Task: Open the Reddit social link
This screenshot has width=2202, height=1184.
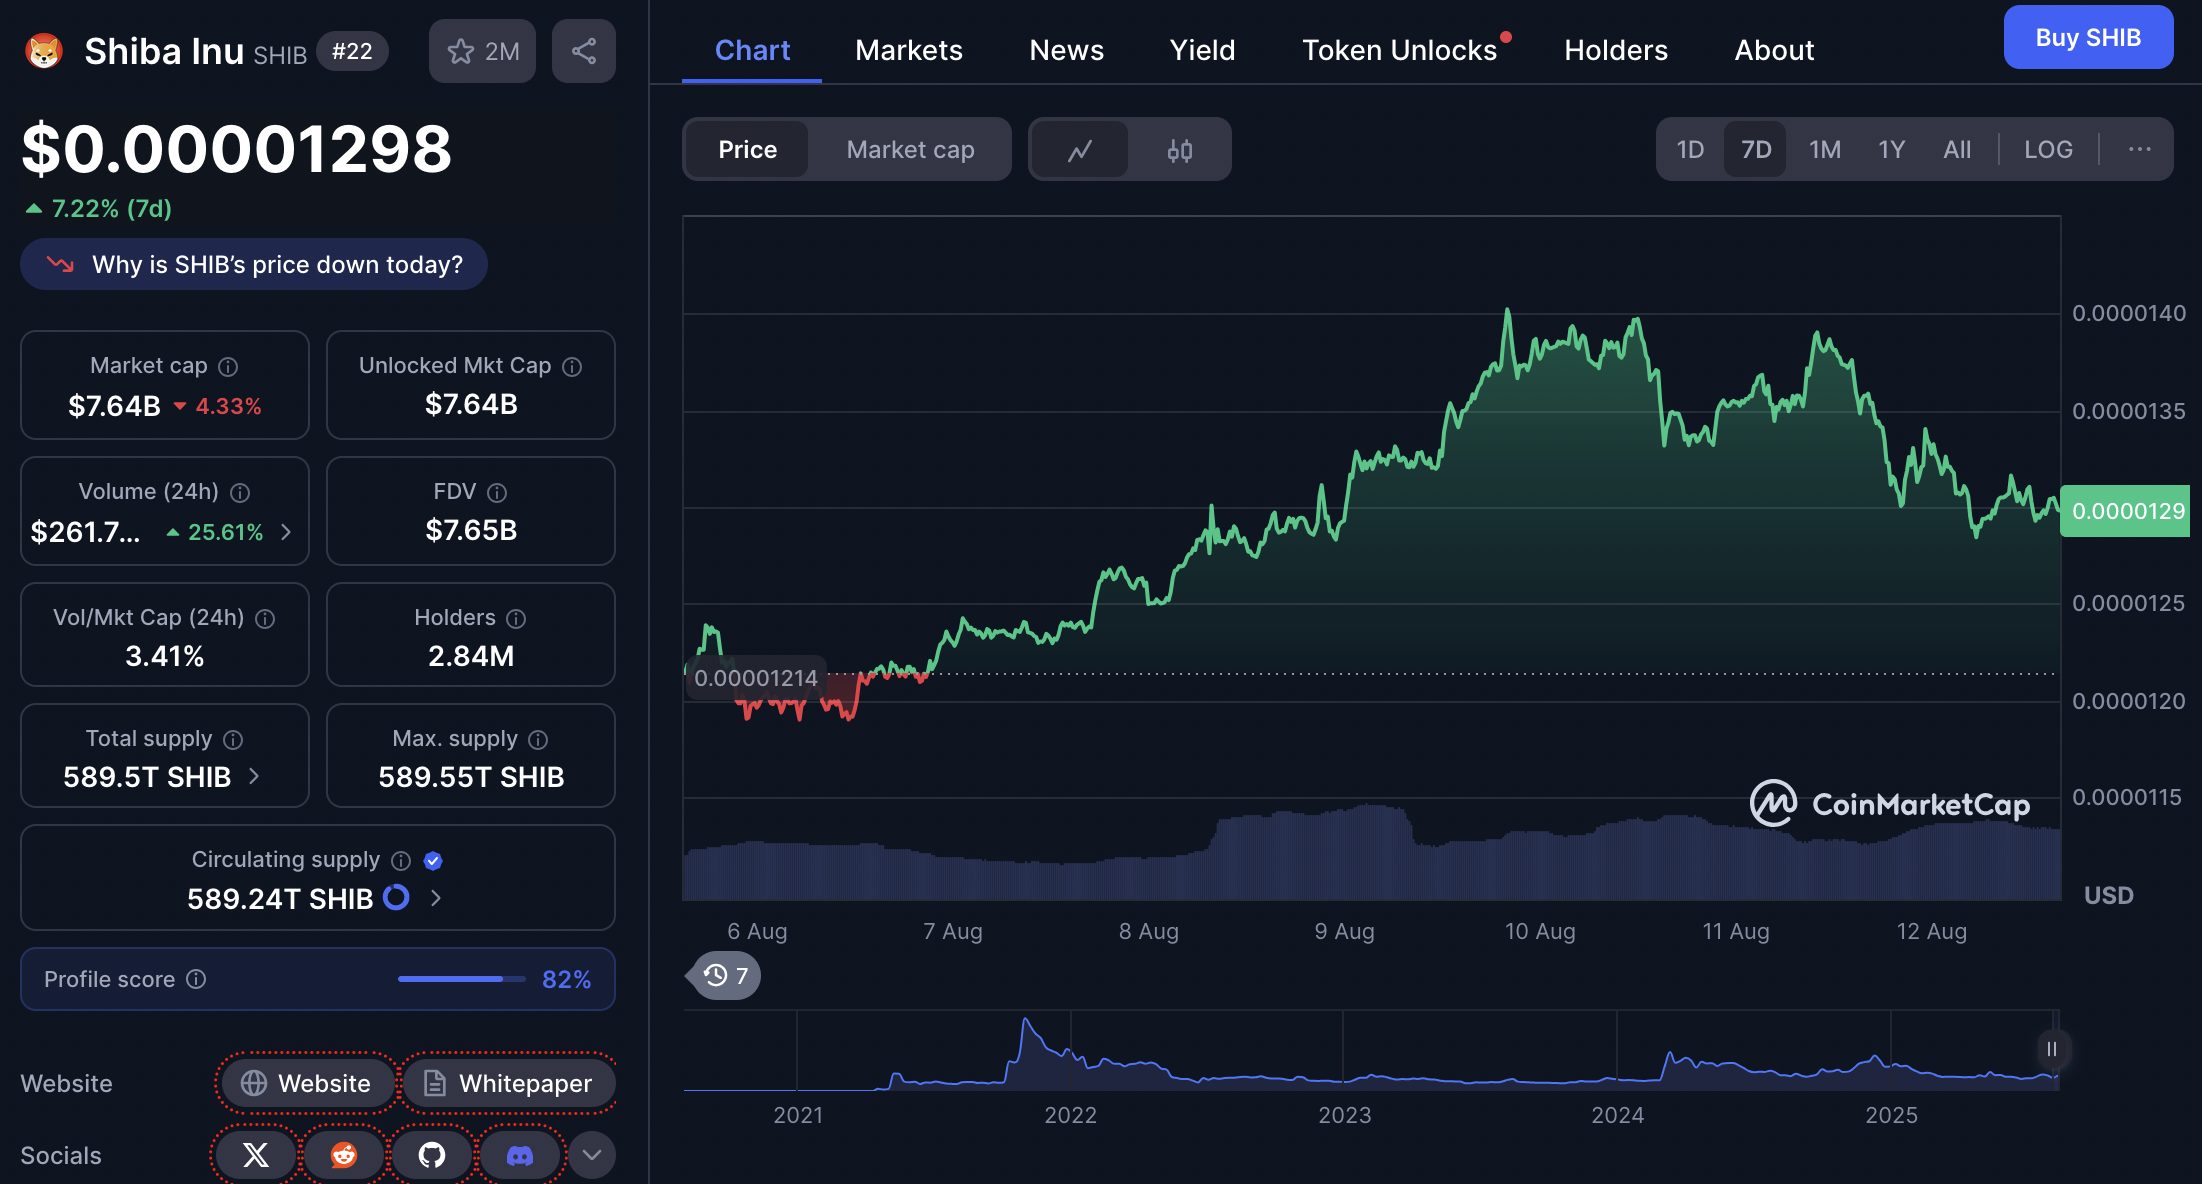Action: point(344,1155)
